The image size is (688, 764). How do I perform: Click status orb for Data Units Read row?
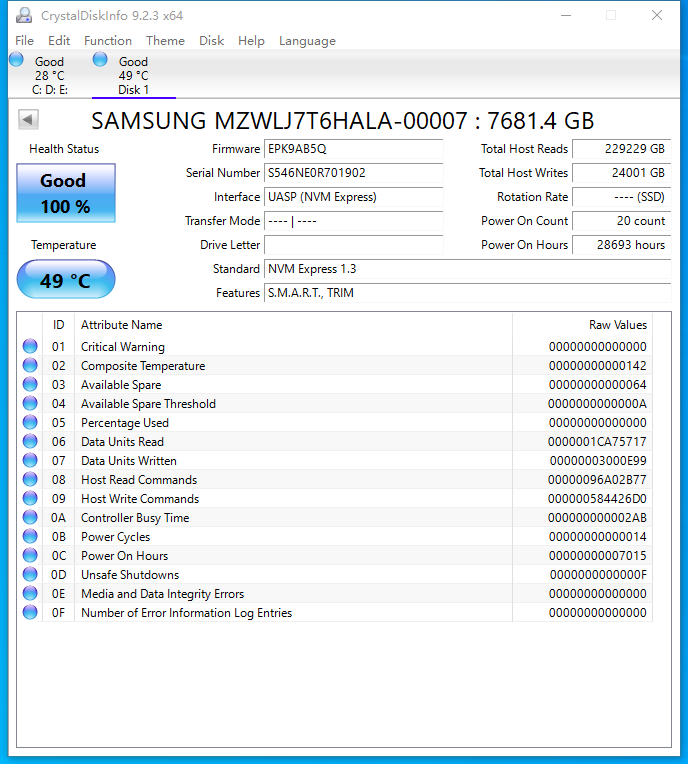pyautogui.click(x=30, y=441)
